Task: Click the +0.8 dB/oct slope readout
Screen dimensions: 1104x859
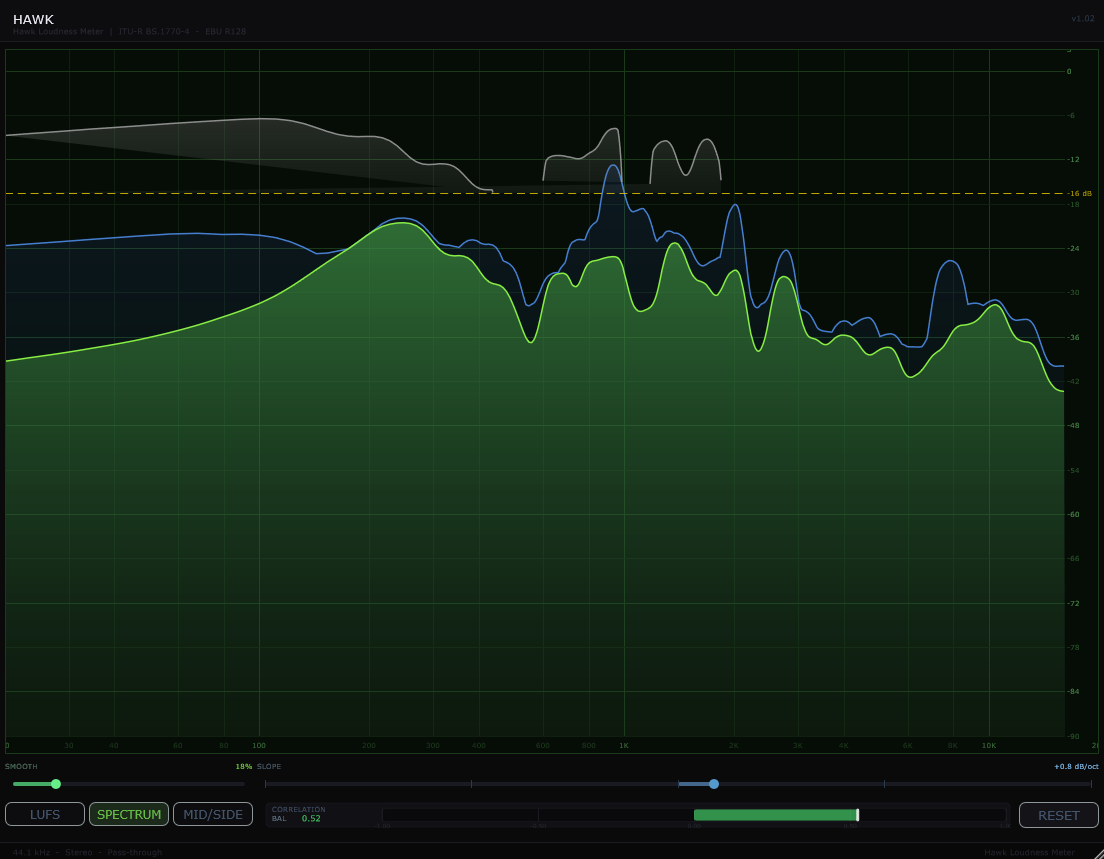Action: click(x=1075, y=766)
